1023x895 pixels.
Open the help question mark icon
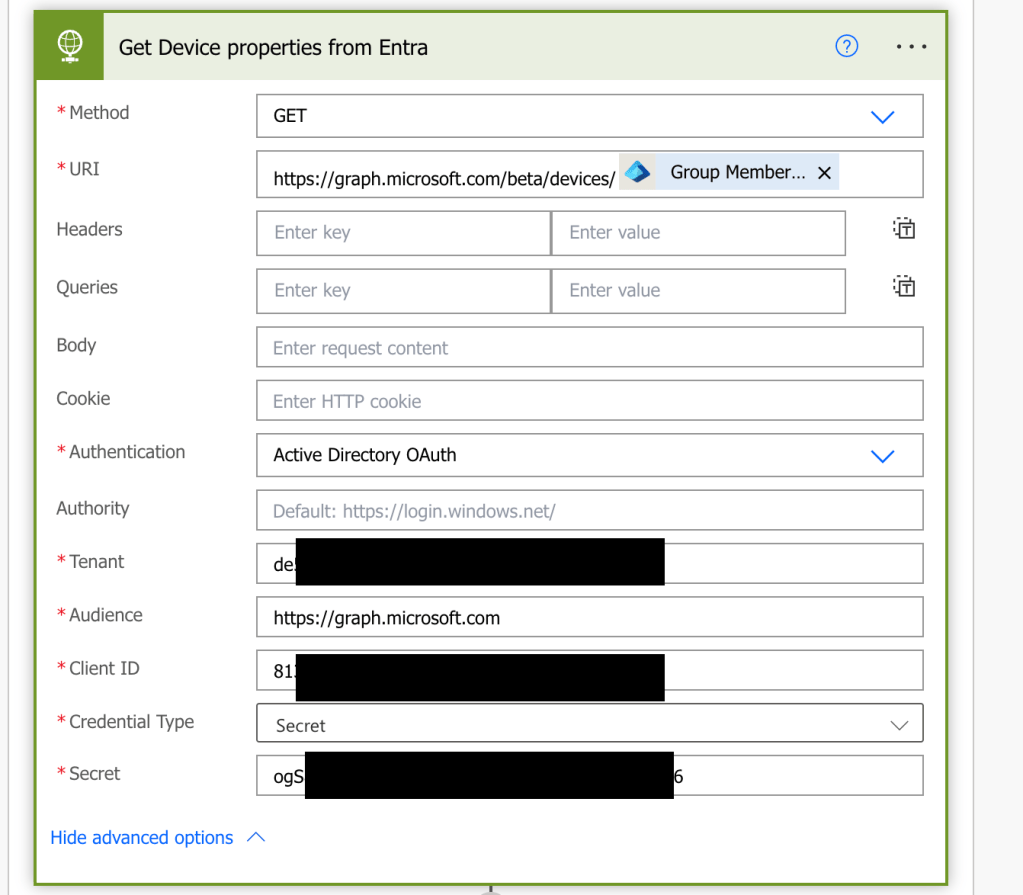[x=846, y=46]
